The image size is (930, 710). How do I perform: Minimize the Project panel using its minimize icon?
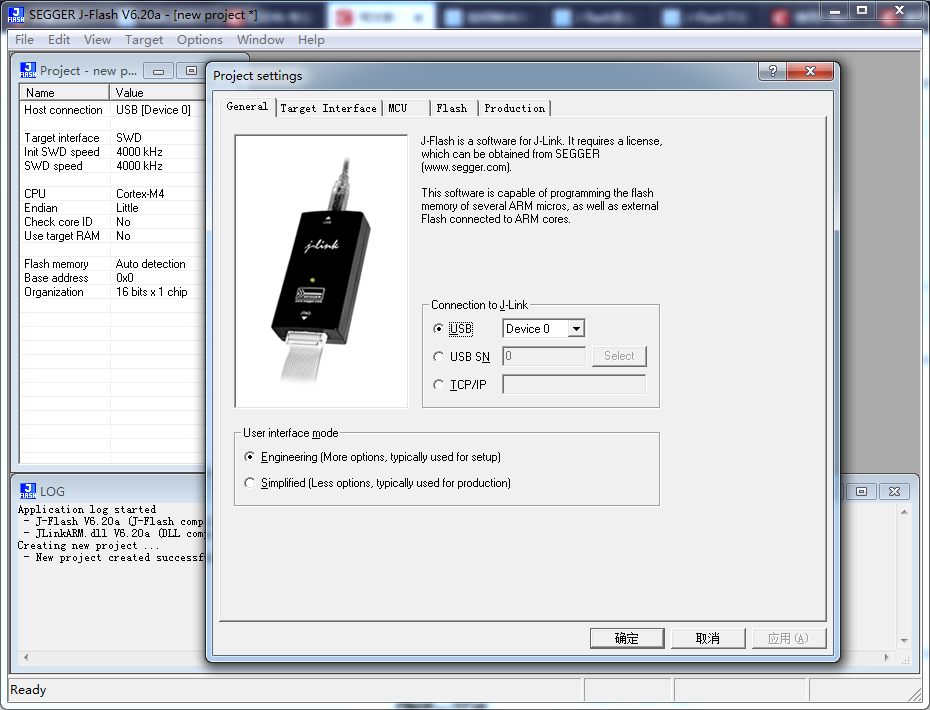click(158, 71)
